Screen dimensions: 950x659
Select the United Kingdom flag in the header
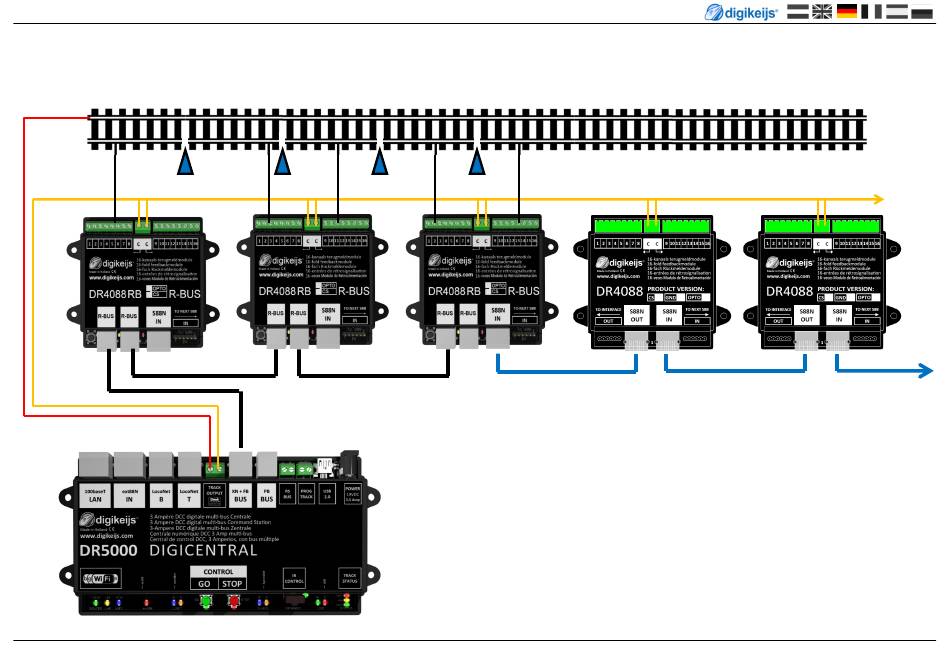tap(822, 12)
